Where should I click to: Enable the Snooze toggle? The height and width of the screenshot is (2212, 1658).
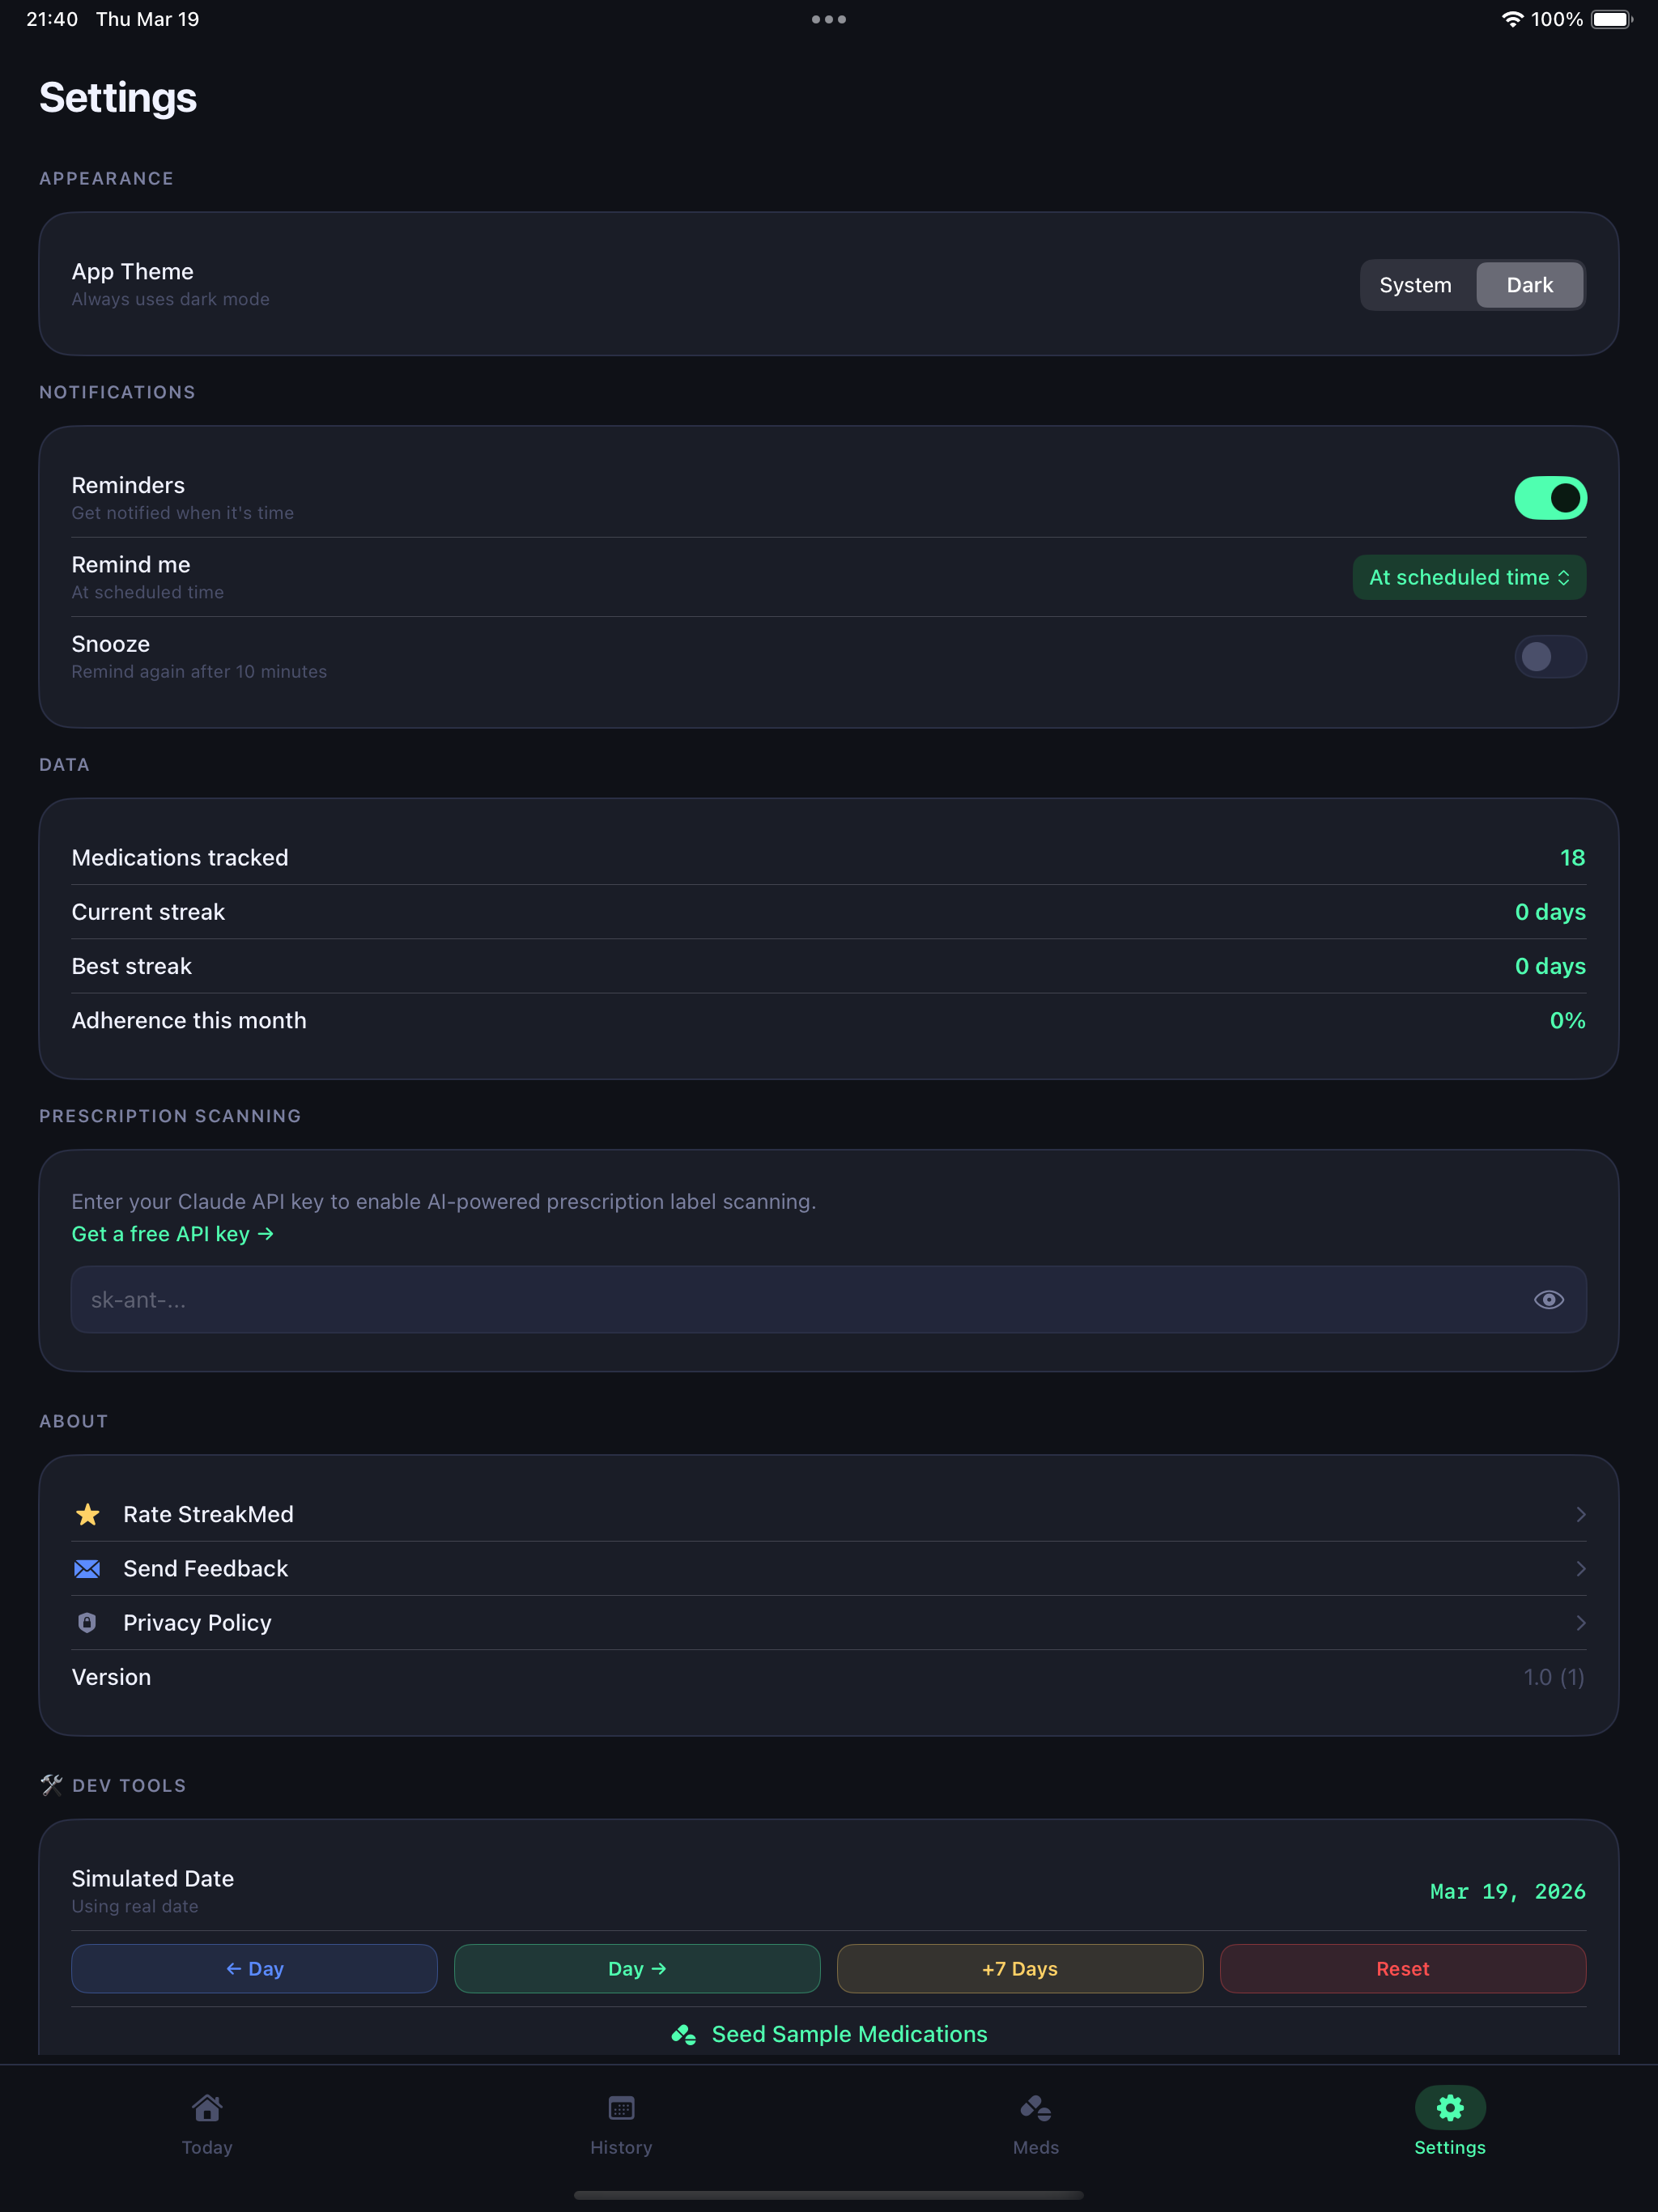[1550, 656]
